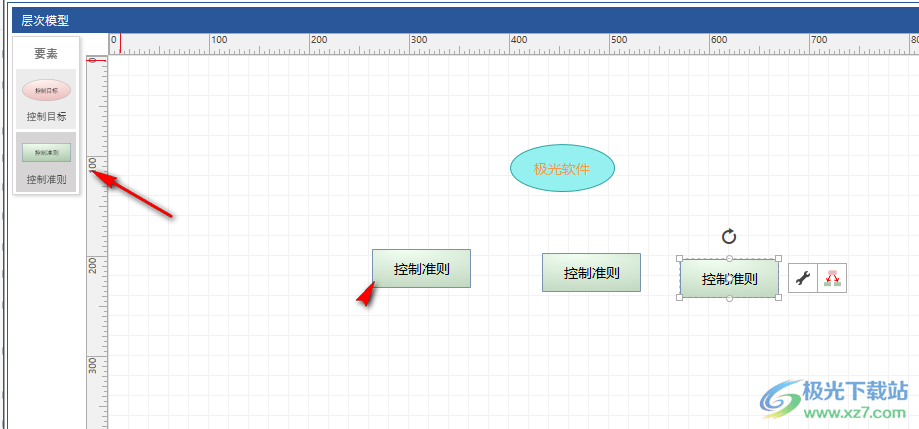This screenshot has width=919, height=429.
Task: Click the 层次模型 title bar text
Action: (x=45, y=21)
